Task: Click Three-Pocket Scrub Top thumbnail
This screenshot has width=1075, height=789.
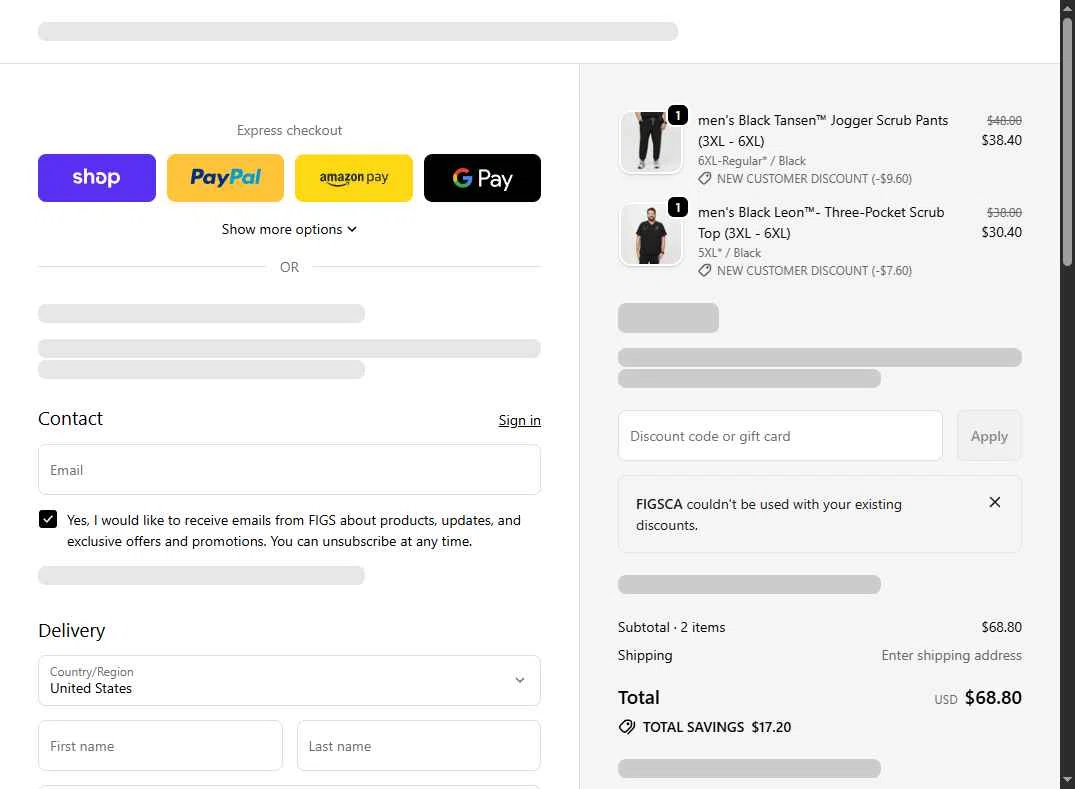Action: click(x=651, y=235)
